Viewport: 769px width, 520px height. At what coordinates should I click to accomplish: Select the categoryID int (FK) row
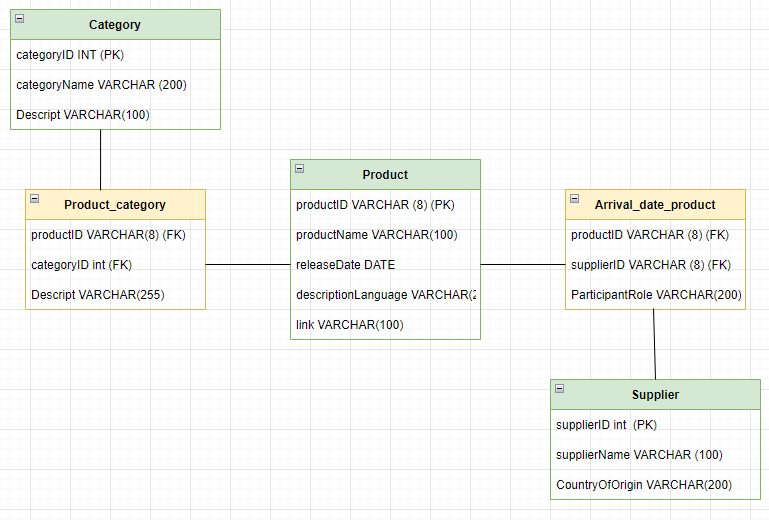[115, 265]
